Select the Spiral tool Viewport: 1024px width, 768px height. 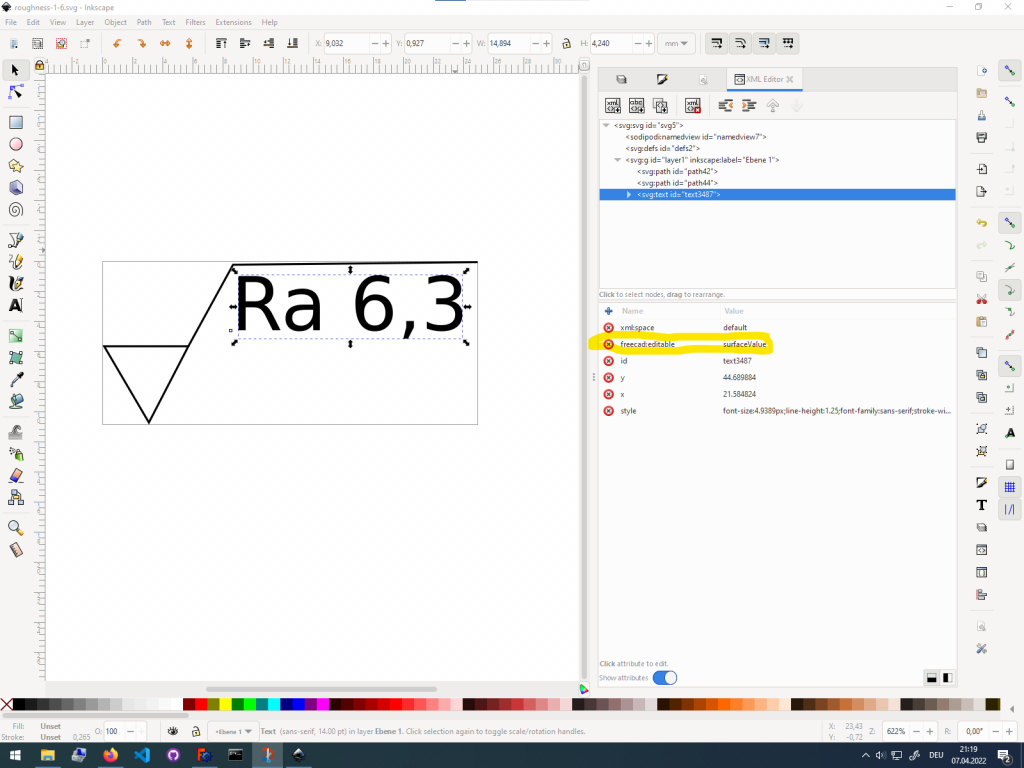[16, 210]
